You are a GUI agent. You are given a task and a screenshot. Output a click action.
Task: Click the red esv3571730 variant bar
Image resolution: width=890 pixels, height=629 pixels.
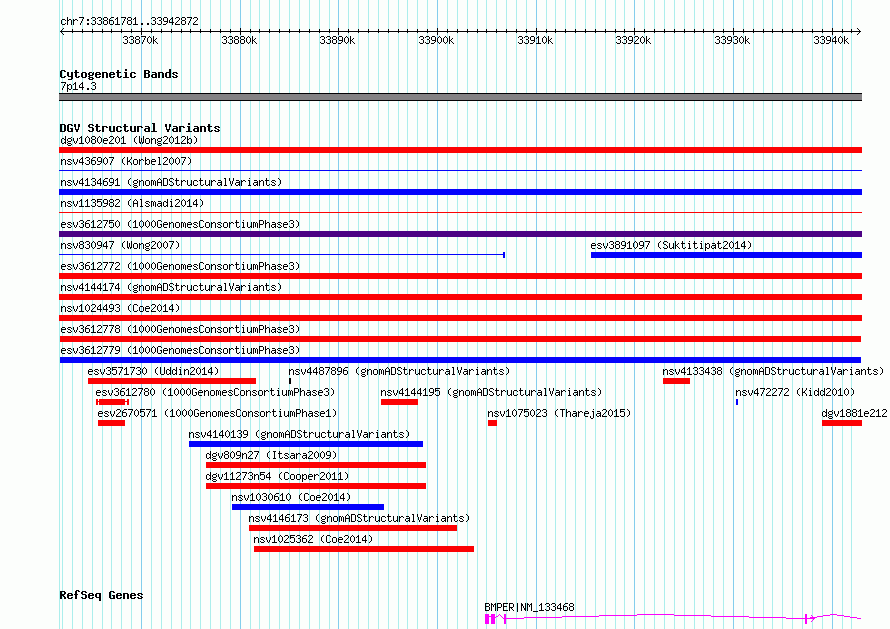(172, 381)
